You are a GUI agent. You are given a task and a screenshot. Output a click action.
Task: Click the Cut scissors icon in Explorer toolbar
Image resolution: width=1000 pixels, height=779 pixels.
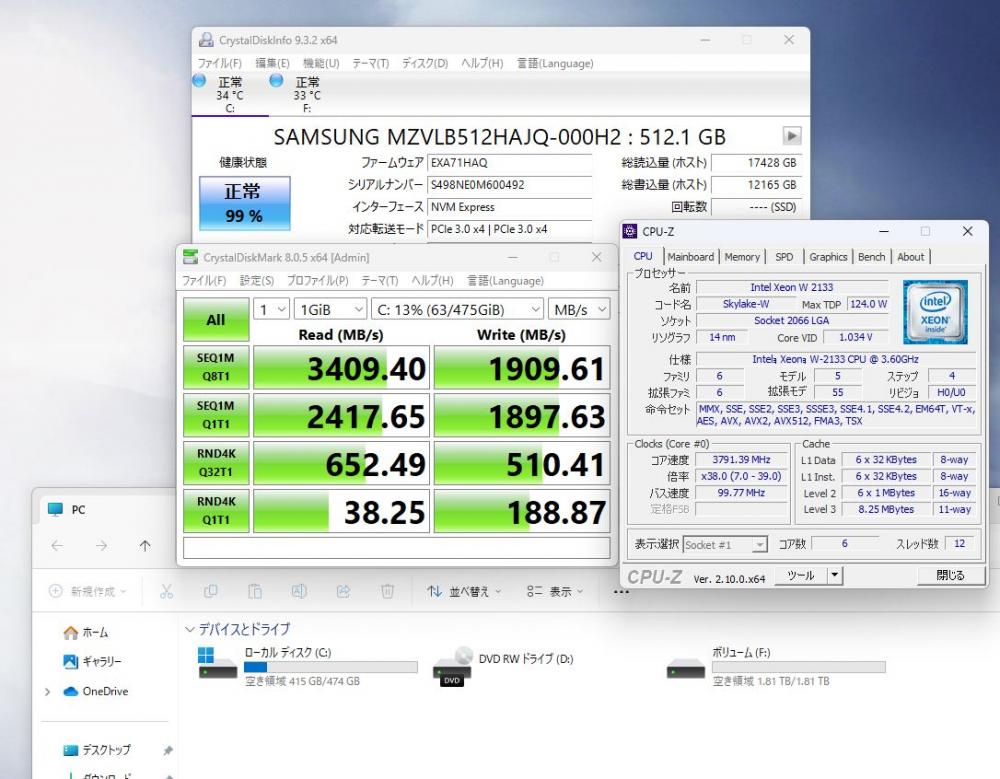click(x=166, y=591)
